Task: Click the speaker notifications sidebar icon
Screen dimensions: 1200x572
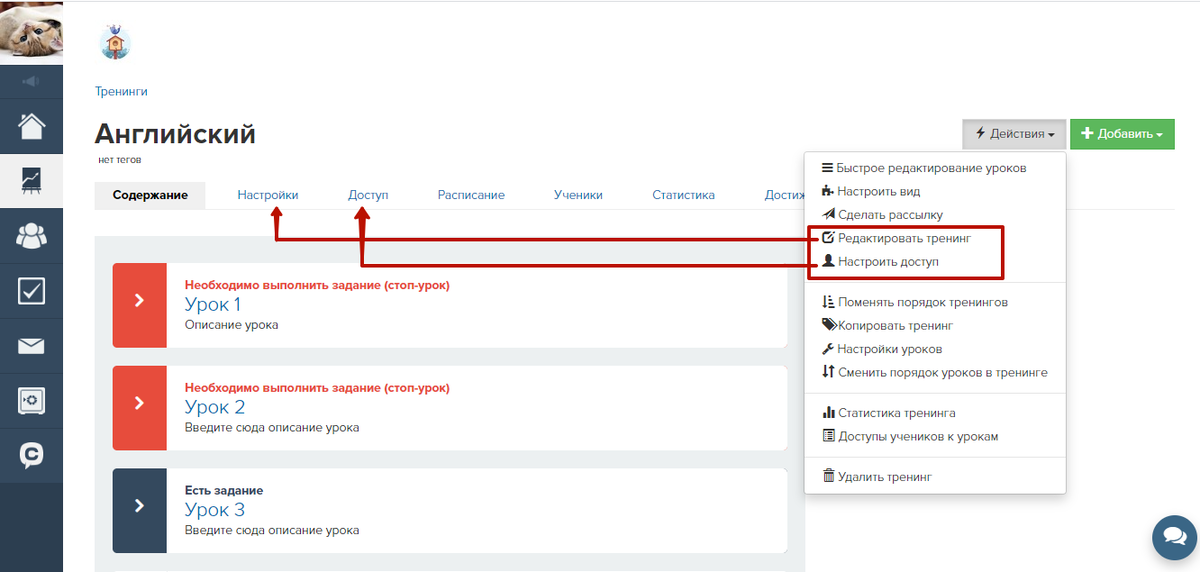Action: (31, 81)
